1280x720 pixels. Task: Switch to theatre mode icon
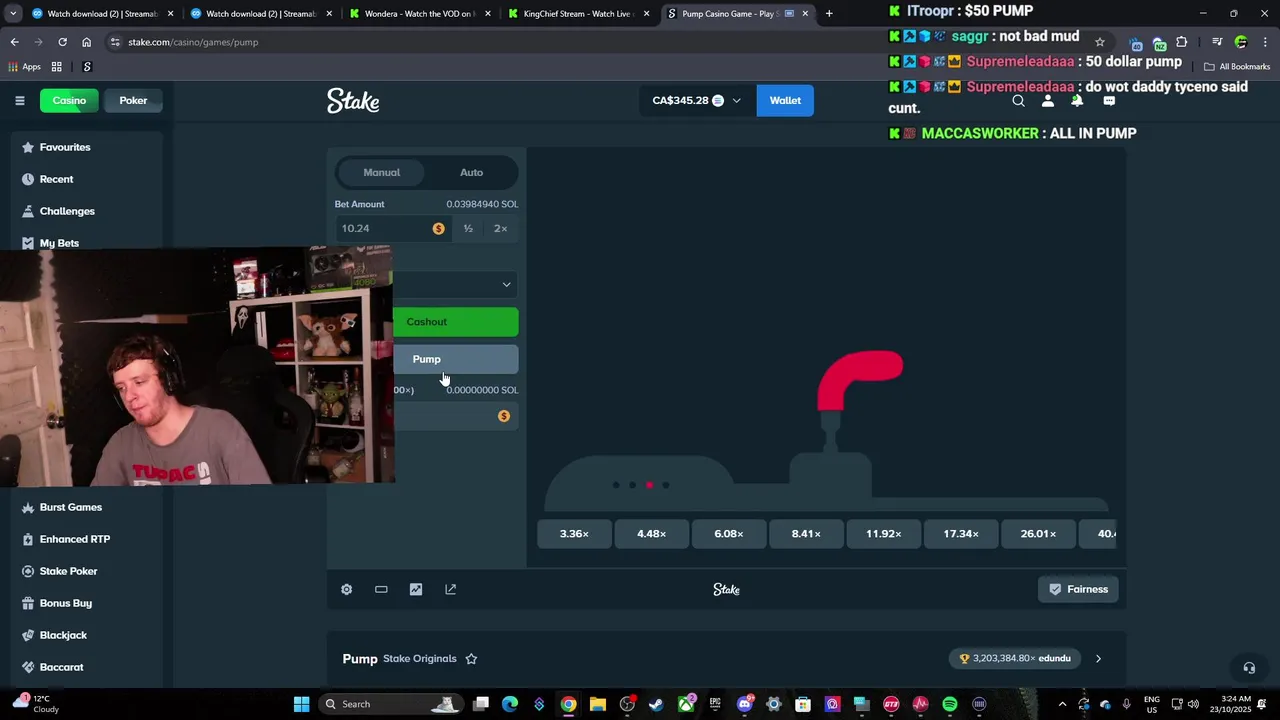point(381,589)
